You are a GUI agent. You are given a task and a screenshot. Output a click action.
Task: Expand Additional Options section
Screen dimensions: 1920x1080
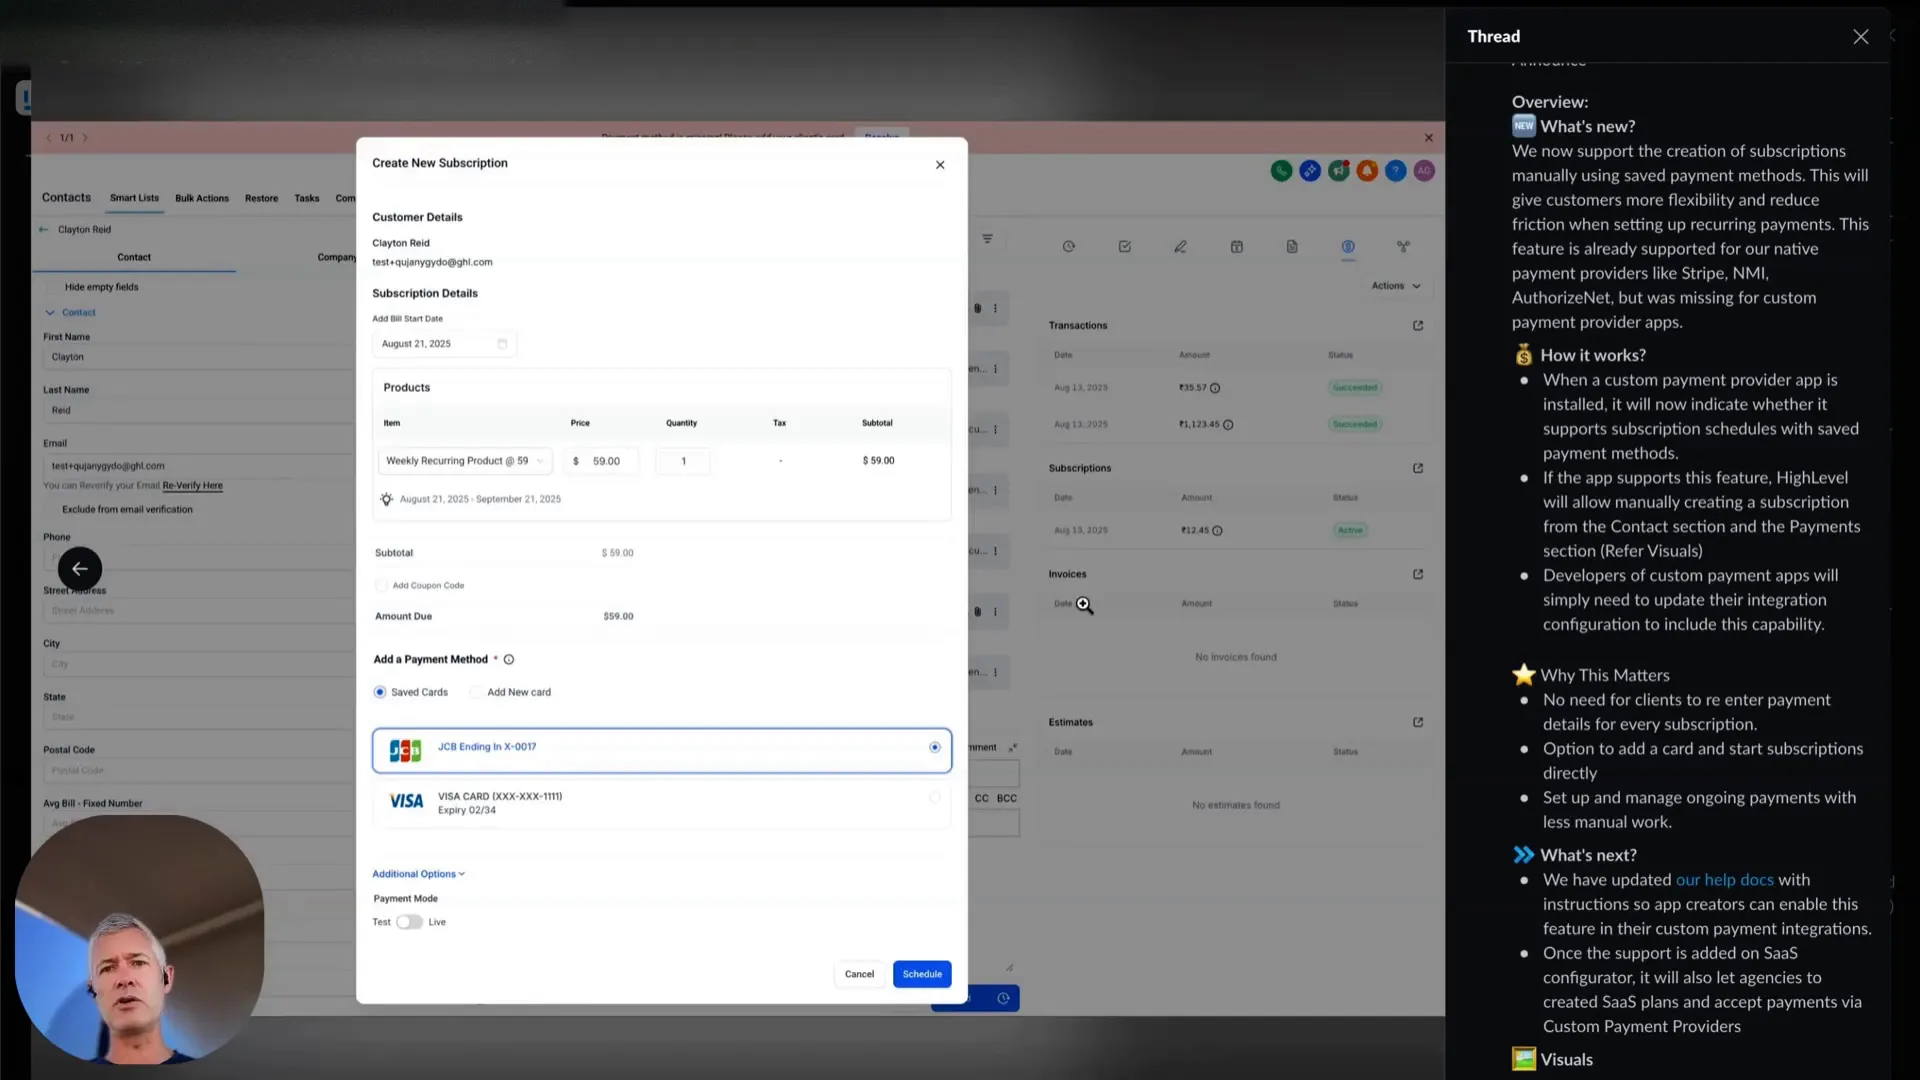(x=419, y=874)
